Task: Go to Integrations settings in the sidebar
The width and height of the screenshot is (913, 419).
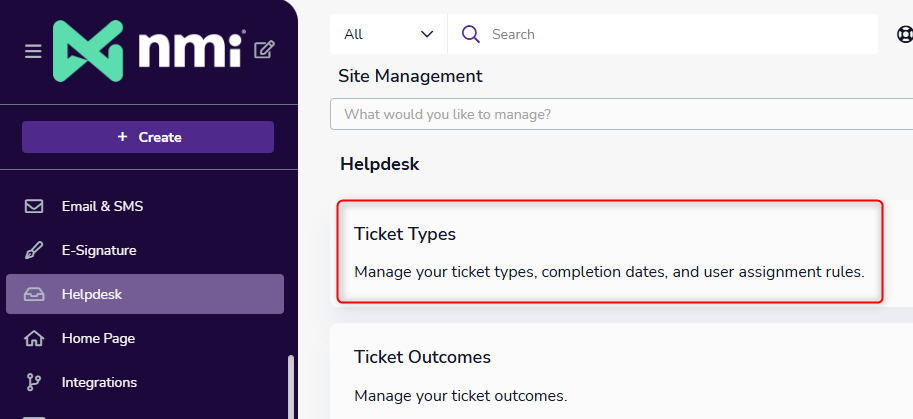Action: pos(99,382)
